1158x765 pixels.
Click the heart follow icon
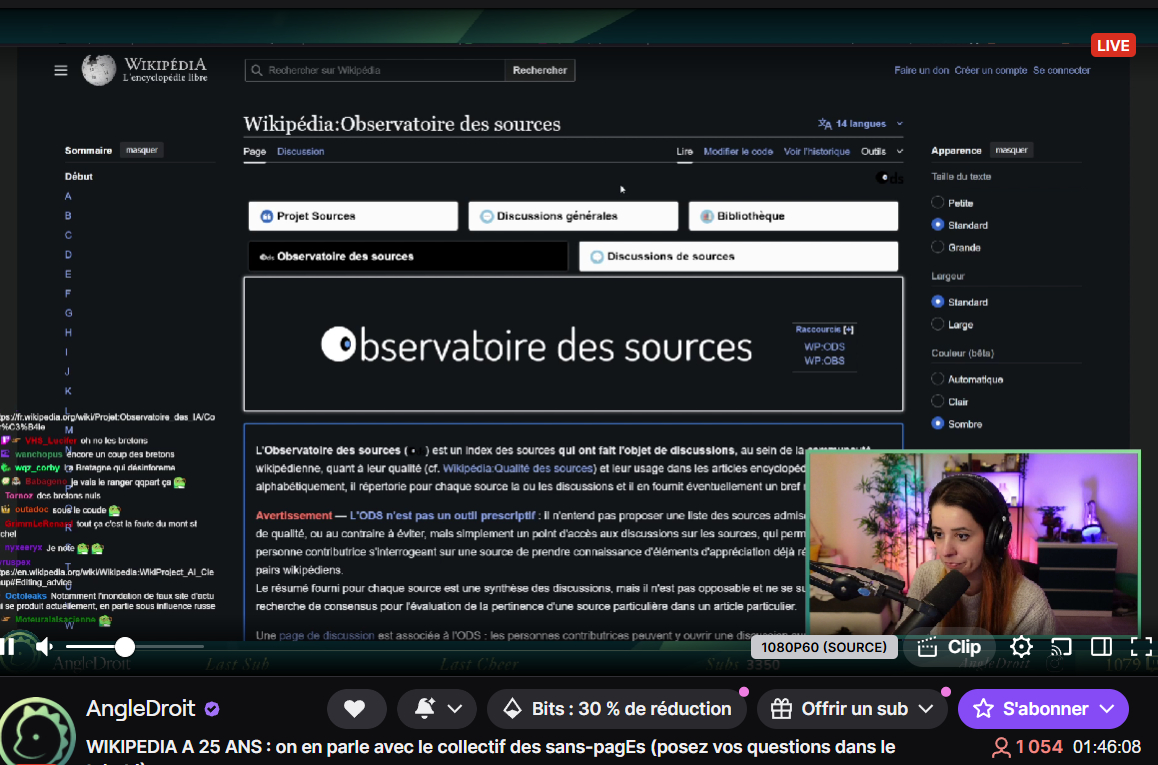point(354,709)
